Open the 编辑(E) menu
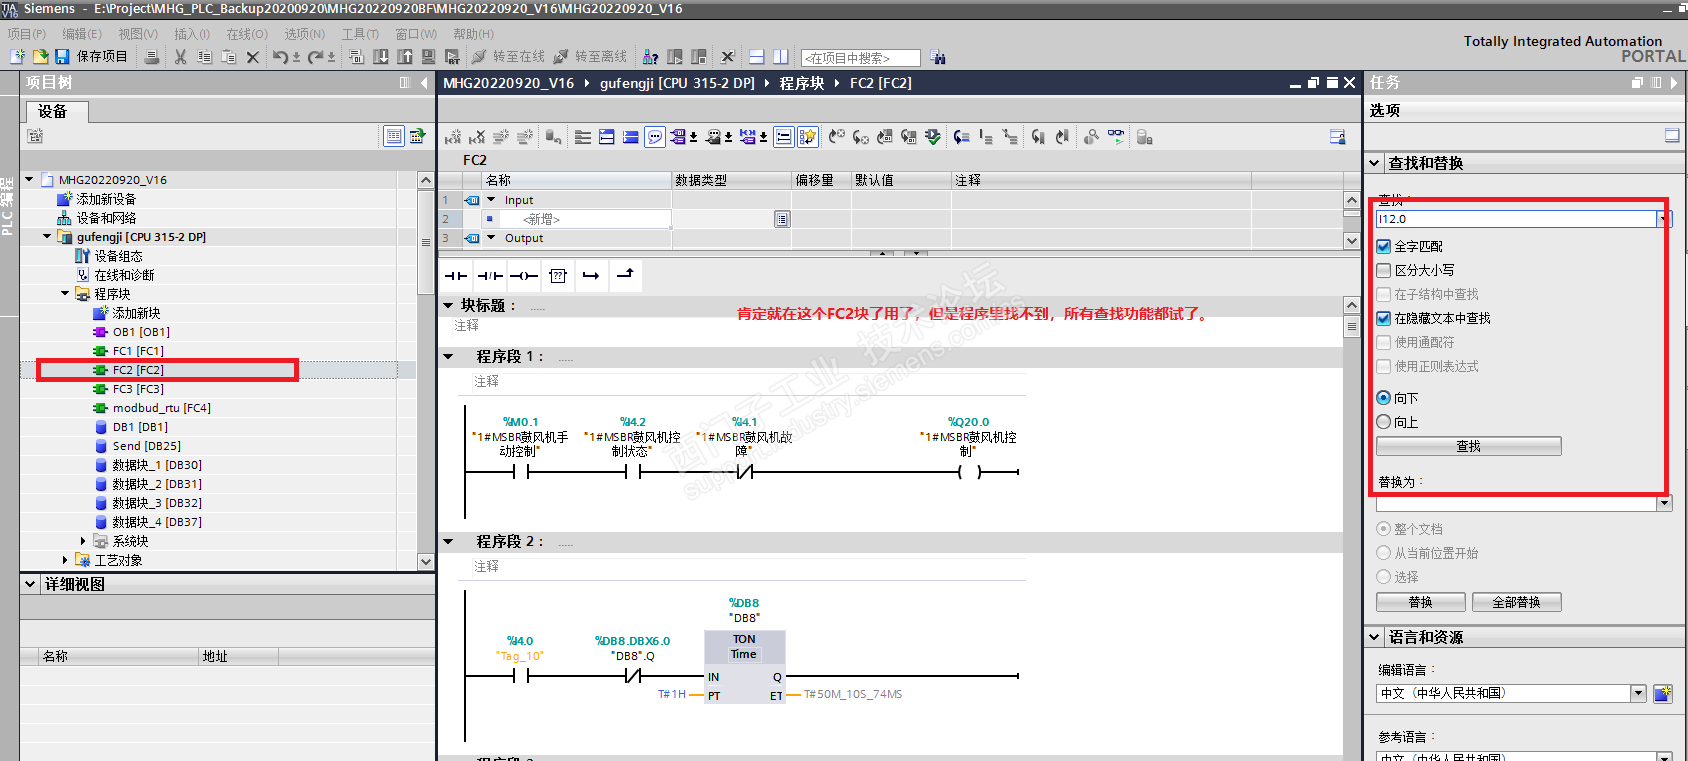 82,34
